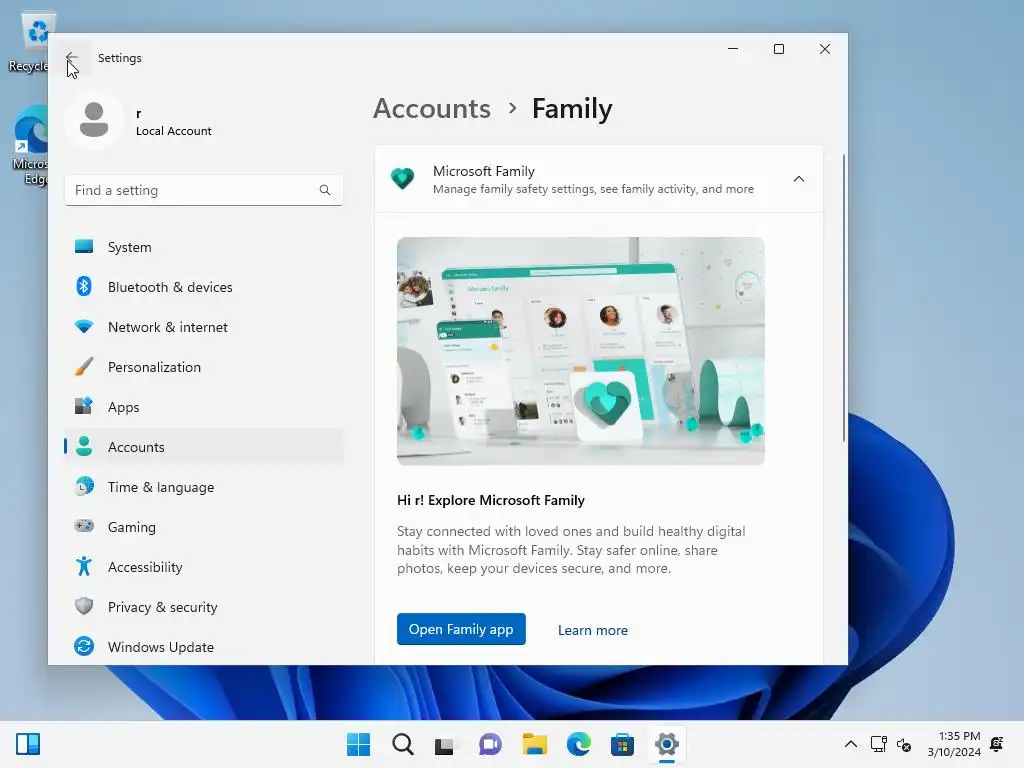Open the Windows Start menu
This screenshot has height=768, width=1024.
pyautogui.click(x=358, y=744)
